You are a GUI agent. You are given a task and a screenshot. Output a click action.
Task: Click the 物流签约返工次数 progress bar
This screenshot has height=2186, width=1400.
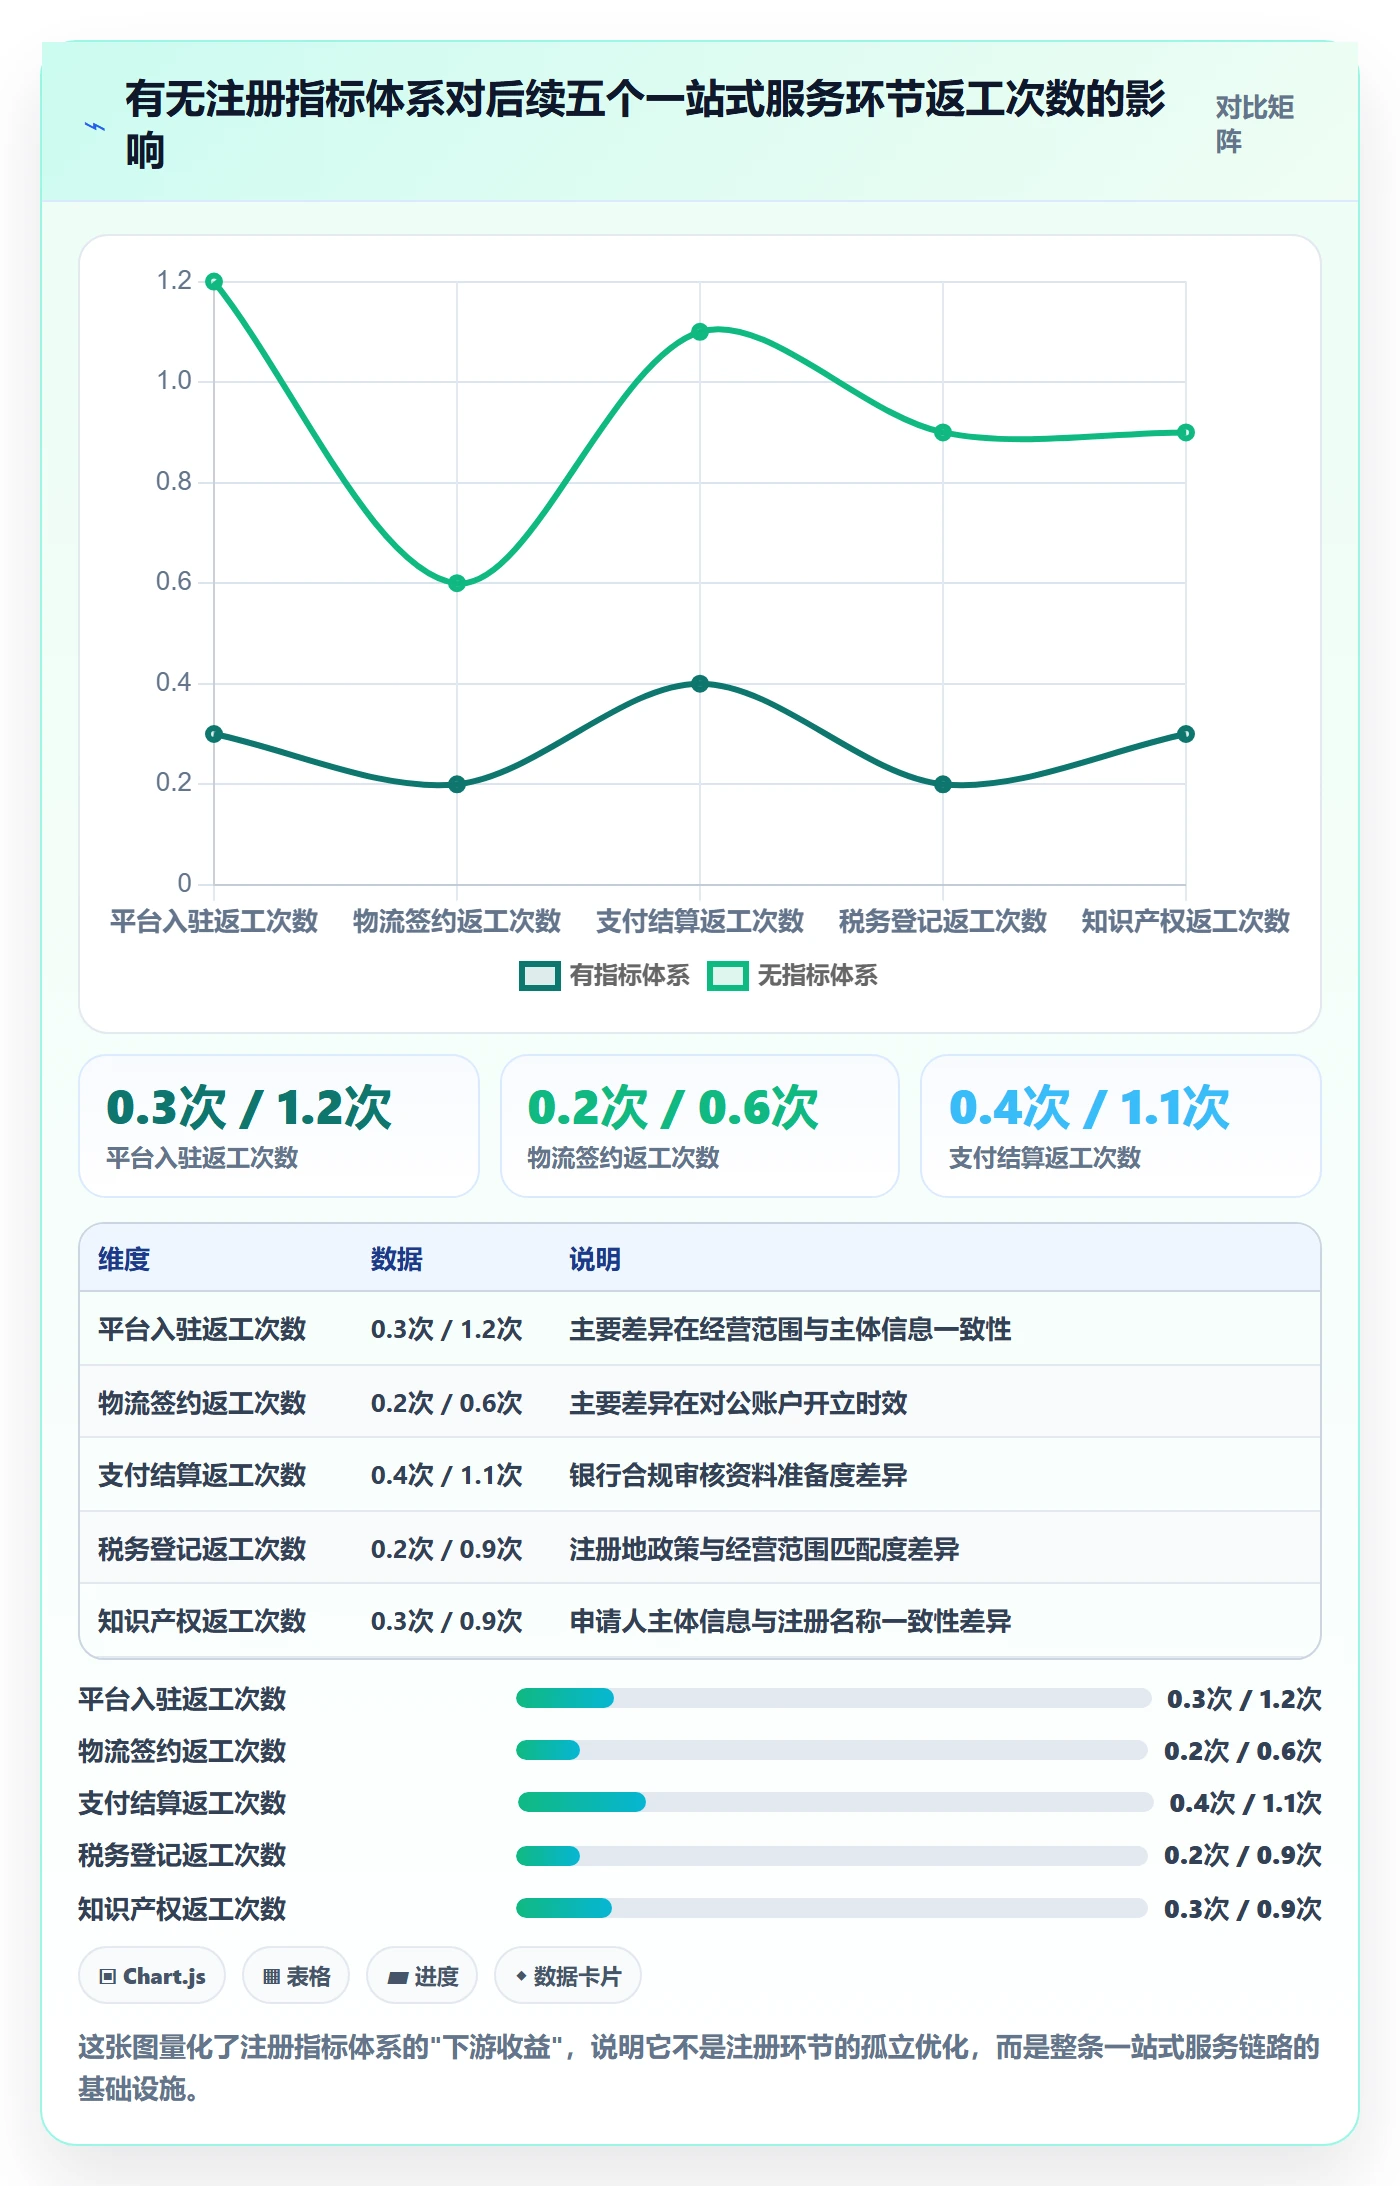(832, 1750)
